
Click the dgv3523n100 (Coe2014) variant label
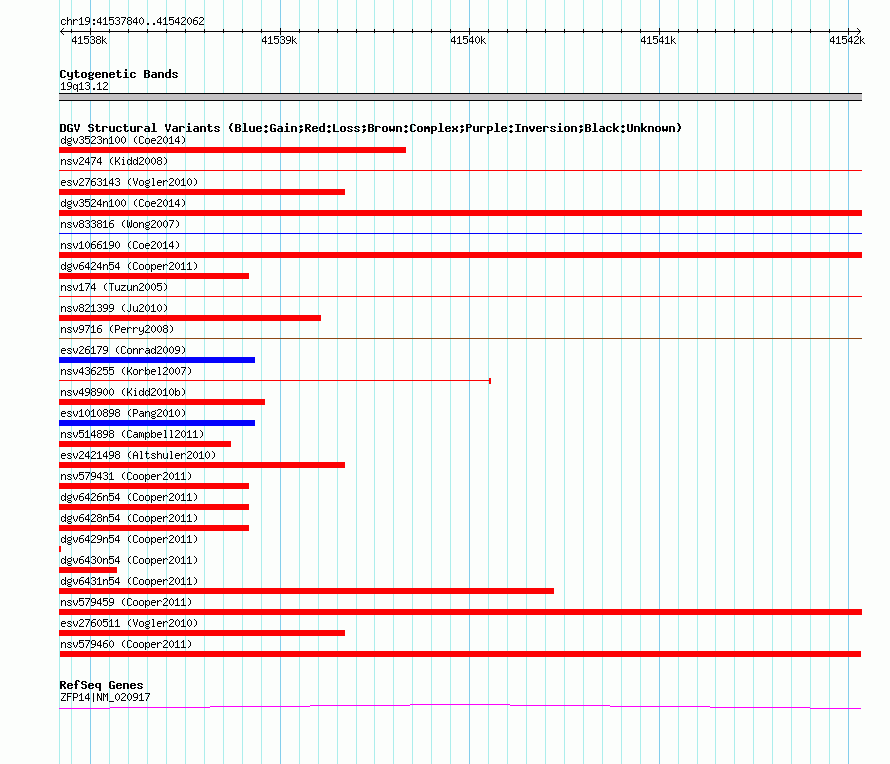123,140
